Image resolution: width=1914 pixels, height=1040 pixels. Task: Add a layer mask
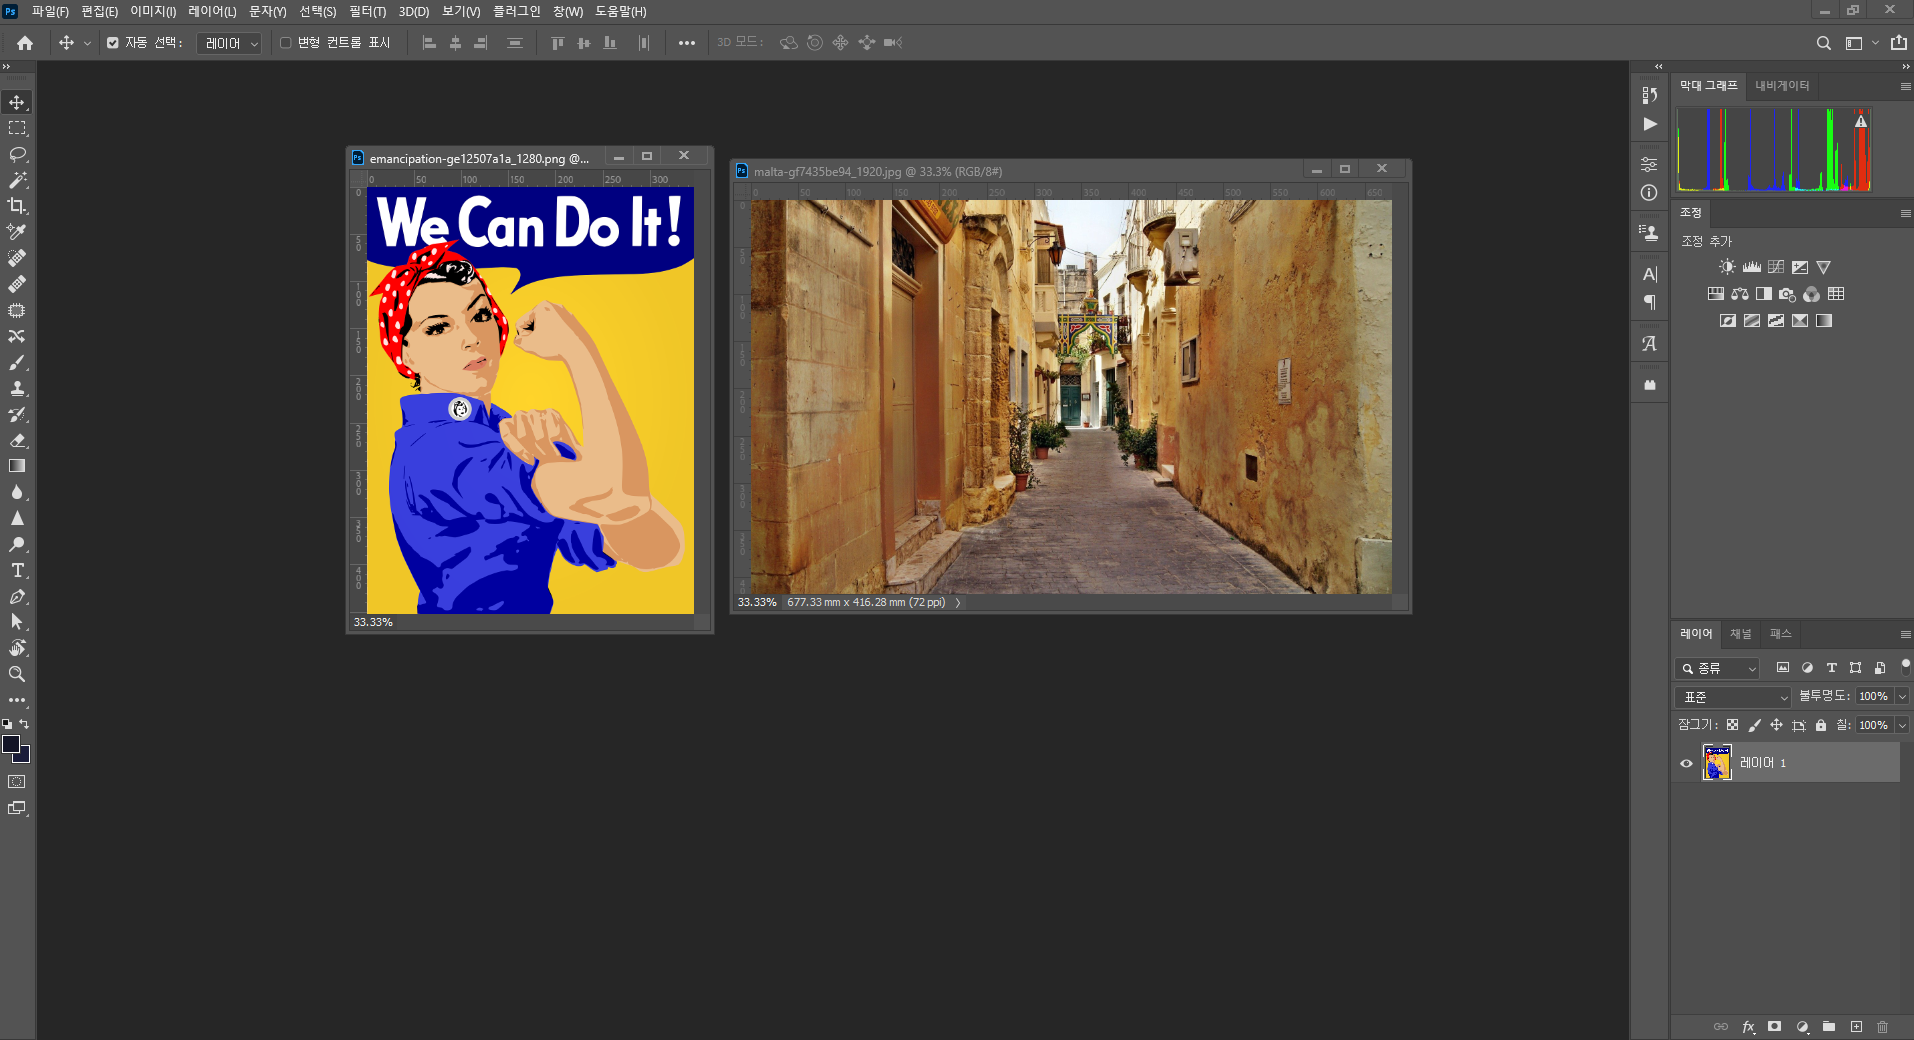click(x=1775, y=1027)
